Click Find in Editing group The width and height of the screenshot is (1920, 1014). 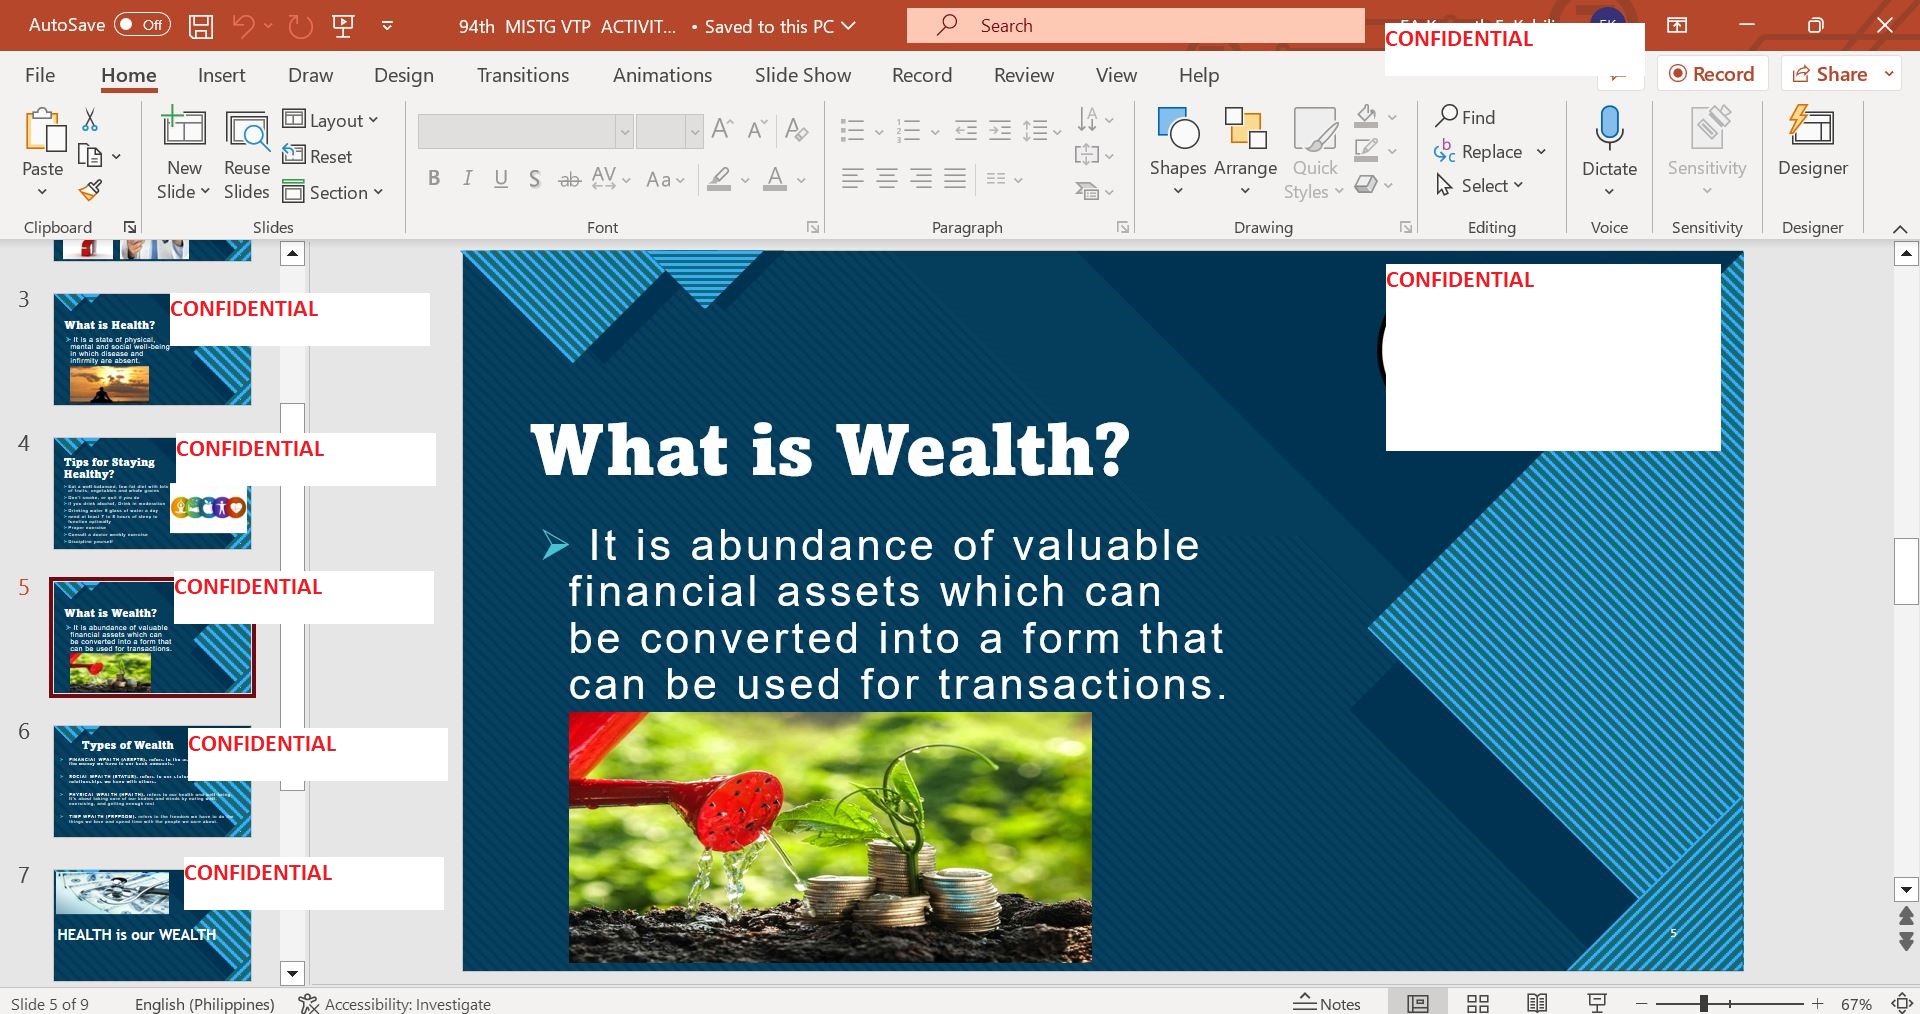[x=1466, y=117]
